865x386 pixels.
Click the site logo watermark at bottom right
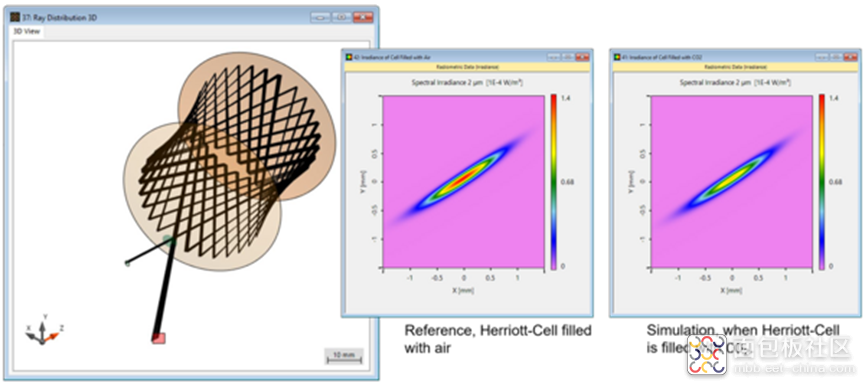[708, 354]
